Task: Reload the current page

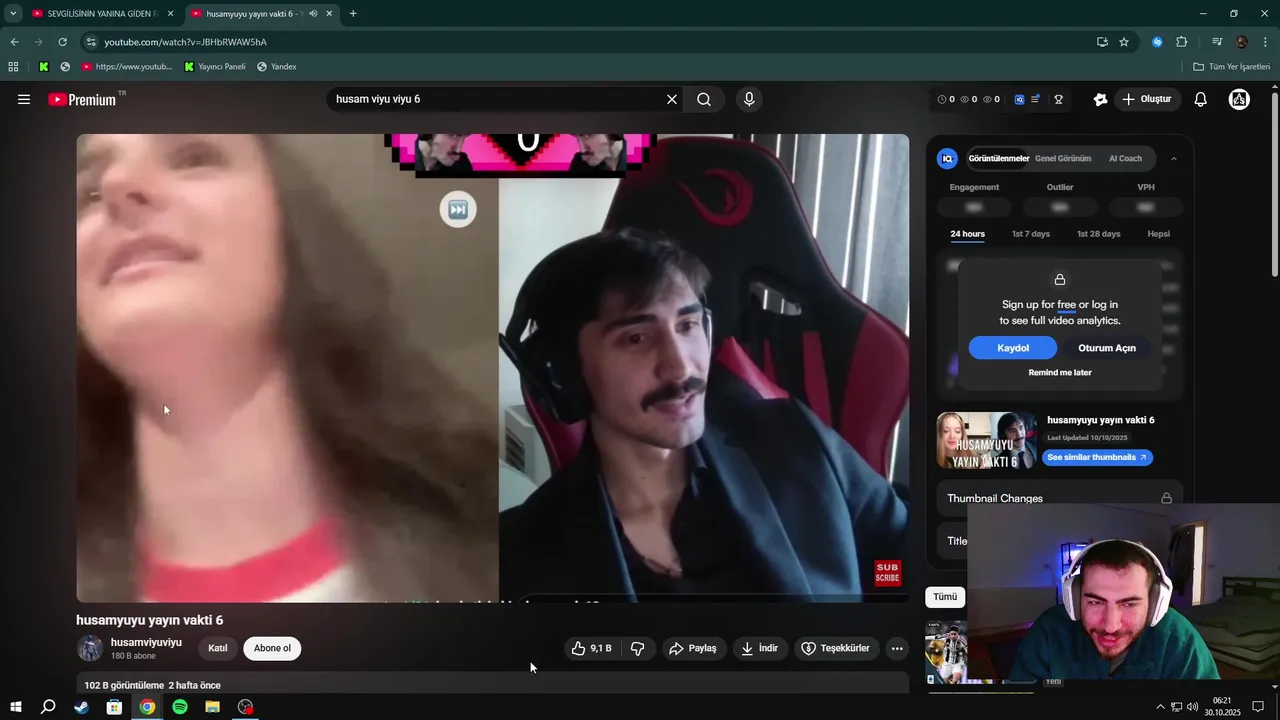Action: pos(62,42)
